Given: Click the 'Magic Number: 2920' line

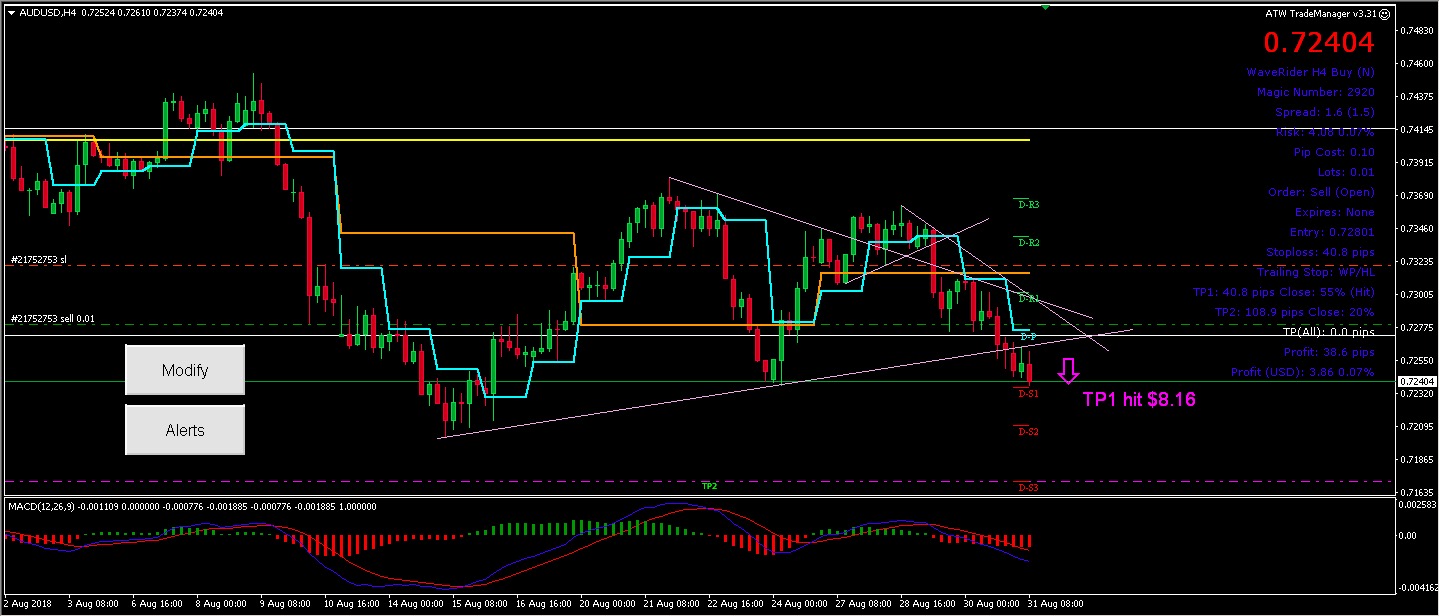Looking at the screenshot, I should (x=1315, y=92).
